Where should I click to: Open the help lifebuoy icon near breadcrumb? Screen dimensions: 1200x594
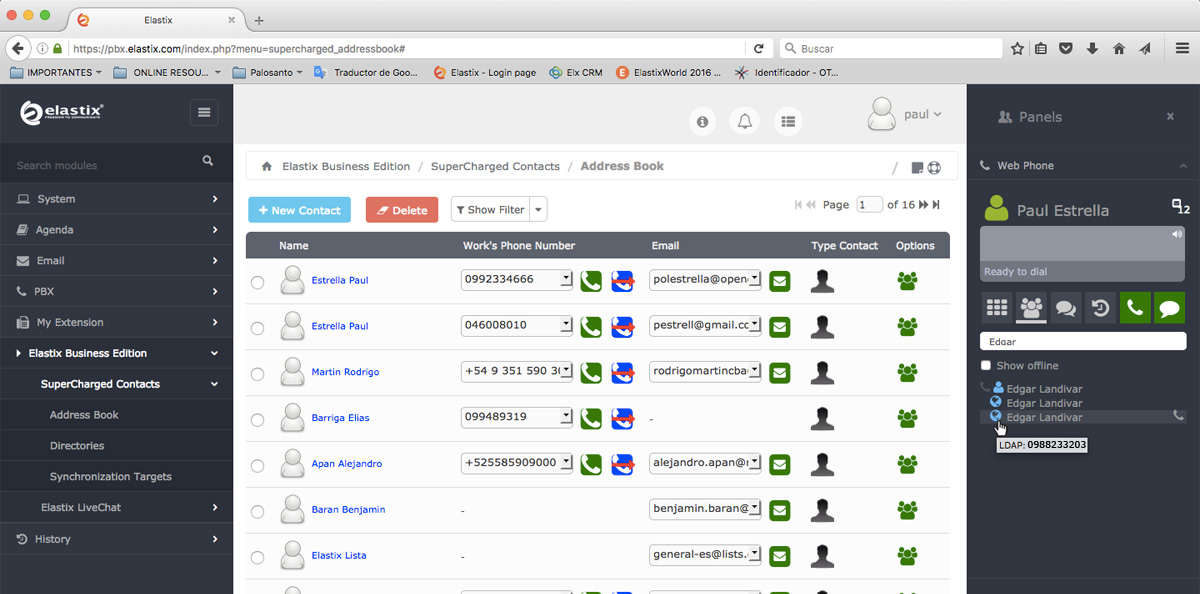(934, 168)
